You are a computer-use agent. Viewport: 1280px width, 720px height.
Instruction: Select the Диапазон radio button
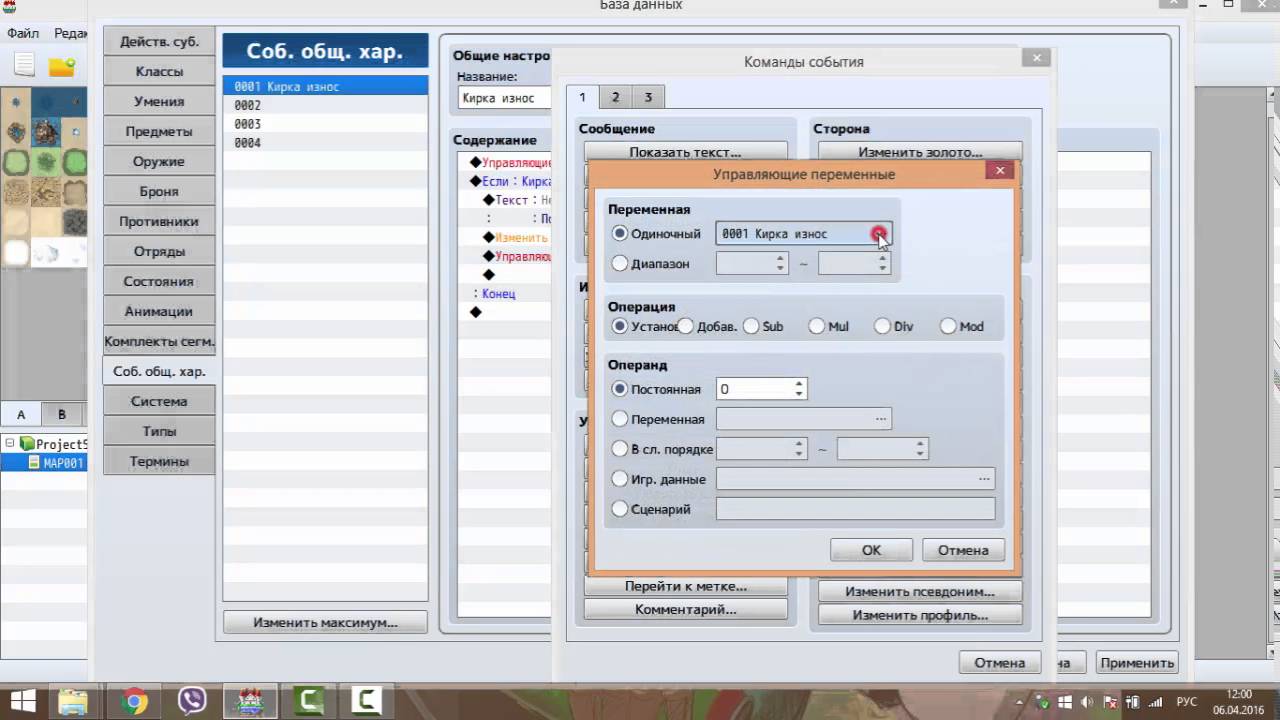(x=620, y=263)
